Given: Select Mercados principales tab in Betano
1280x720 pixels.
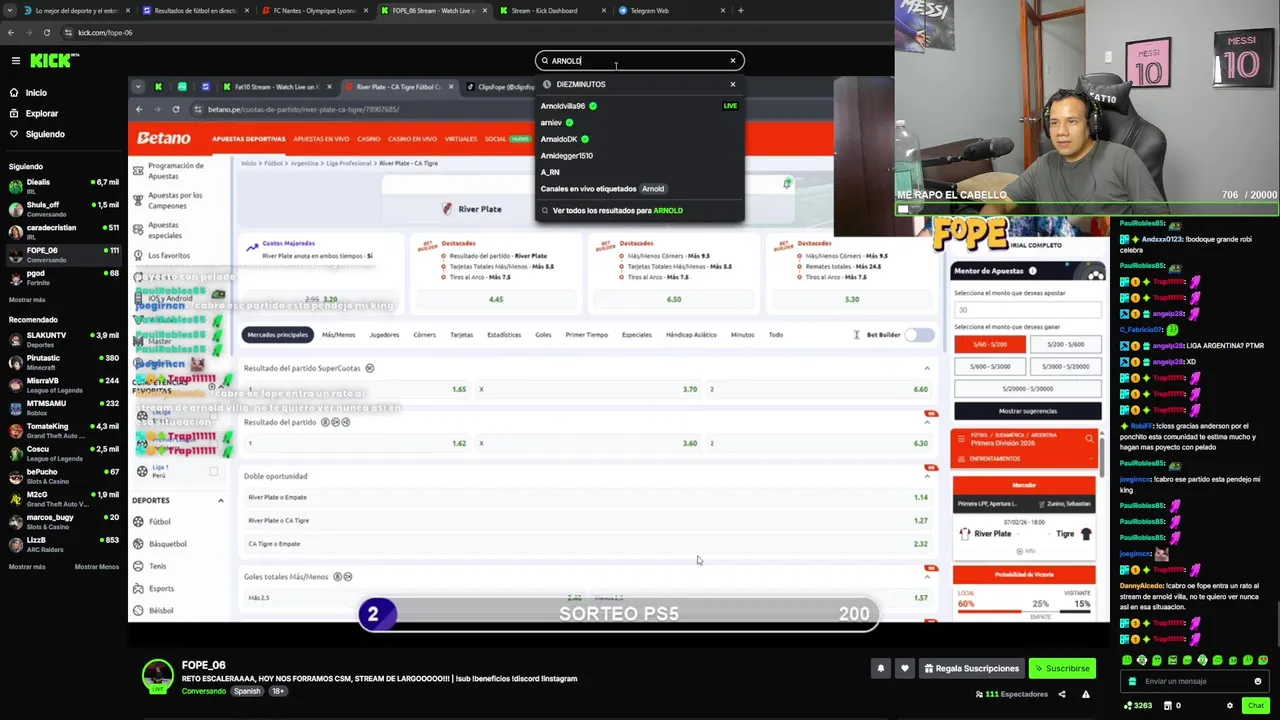Looking at the screenshot, I should pos(278,335).
